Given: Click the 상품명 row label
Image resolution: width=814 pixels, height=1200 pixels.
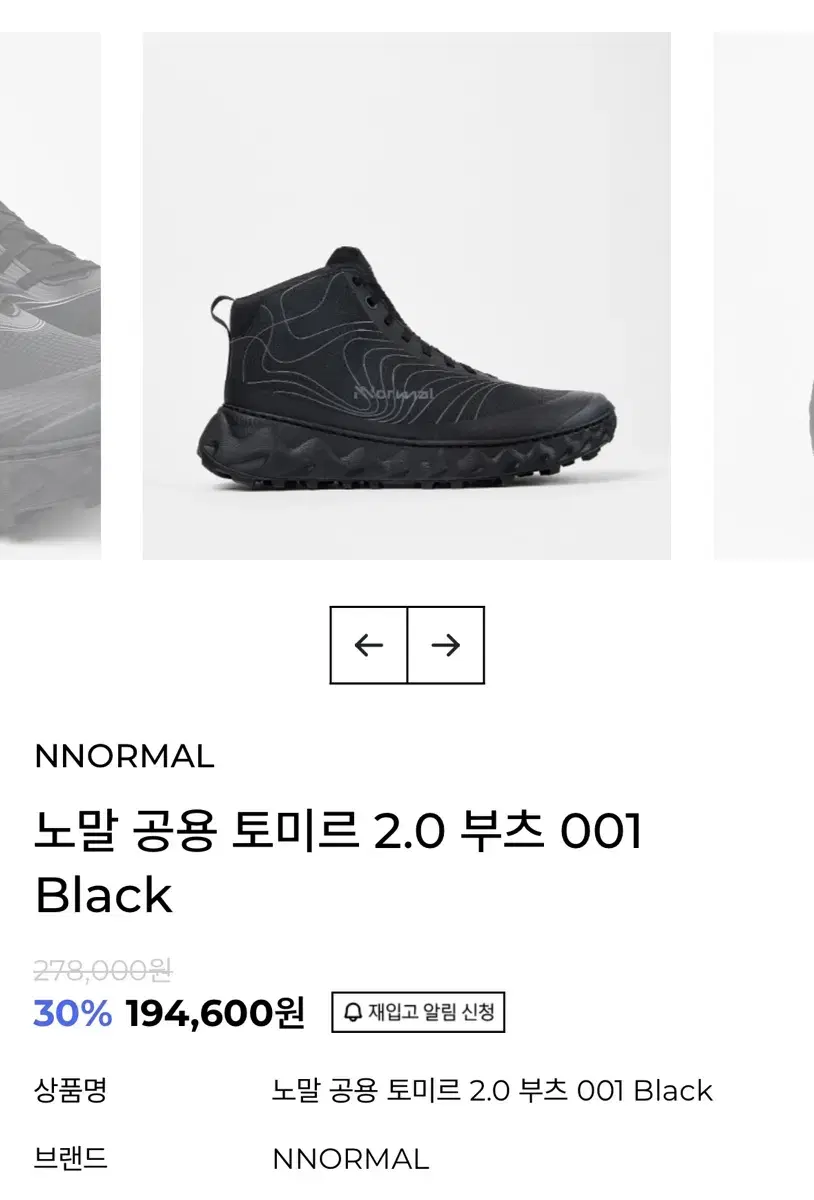Looking at the screenshot, I should [70, 1089].
